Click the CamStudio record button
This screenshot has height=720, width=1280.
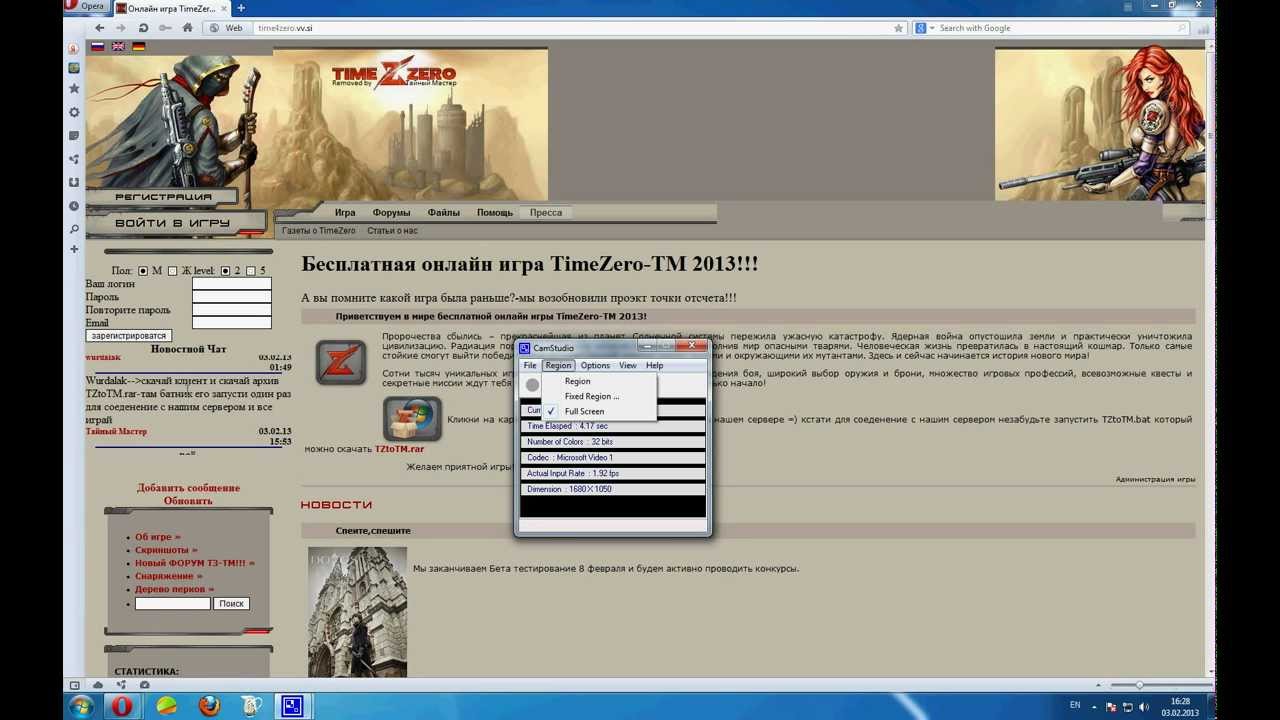point(533,384)
